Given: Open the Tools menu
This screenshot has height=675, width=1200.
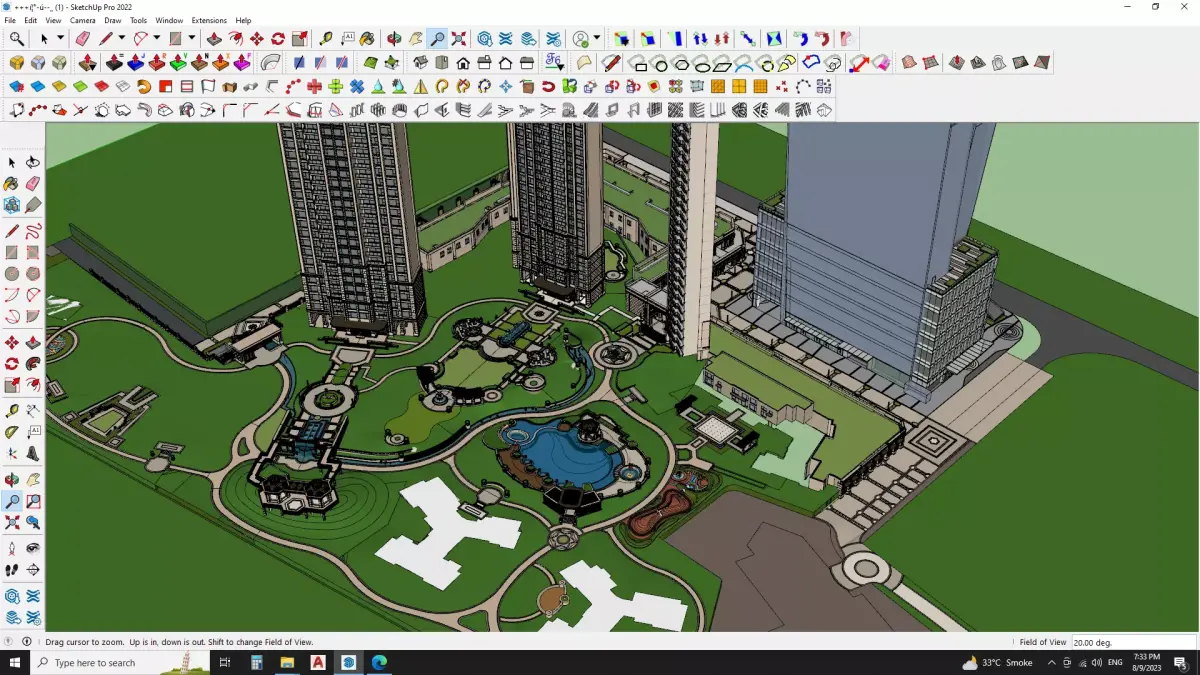Looking at the screenshot, I should point(139,20).
